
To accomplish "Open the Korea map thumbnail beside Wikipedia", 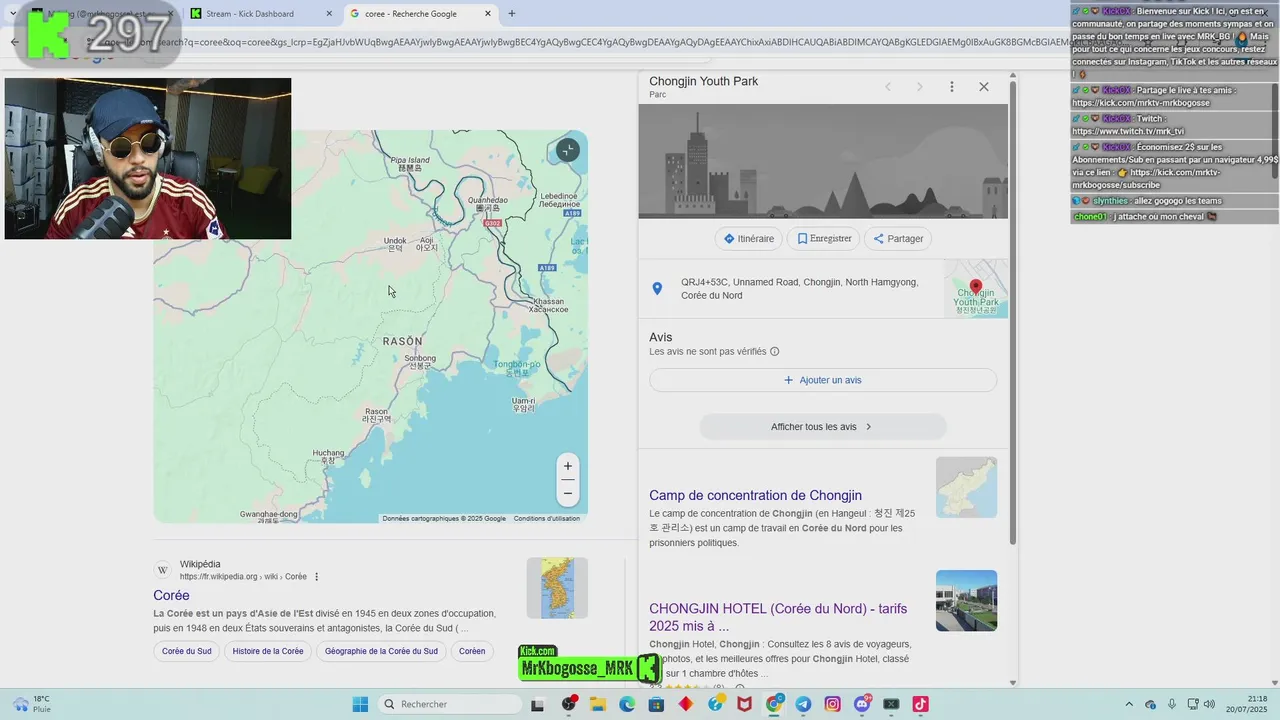I will (557, 588).
